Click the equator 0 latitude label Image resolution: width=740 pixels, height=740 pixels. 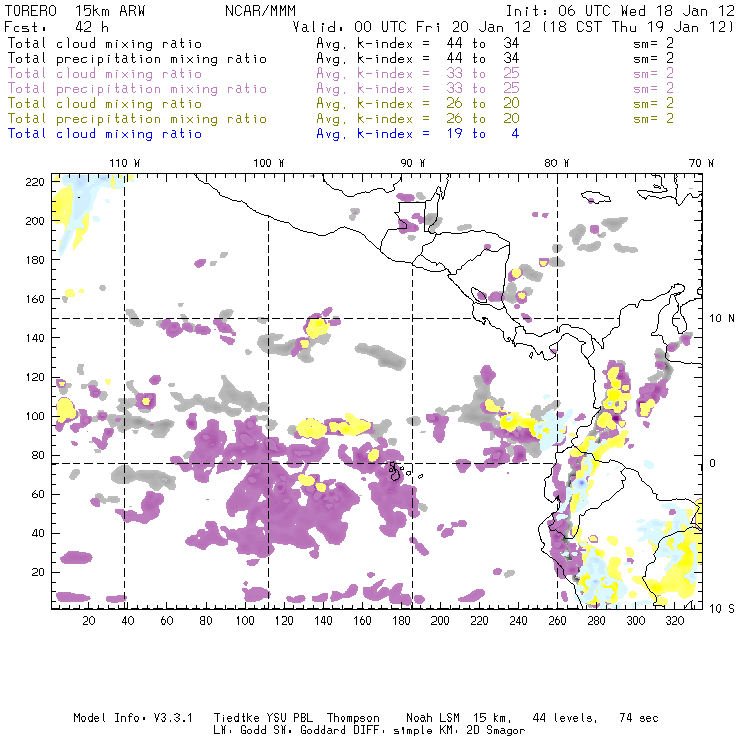[713, 464]
